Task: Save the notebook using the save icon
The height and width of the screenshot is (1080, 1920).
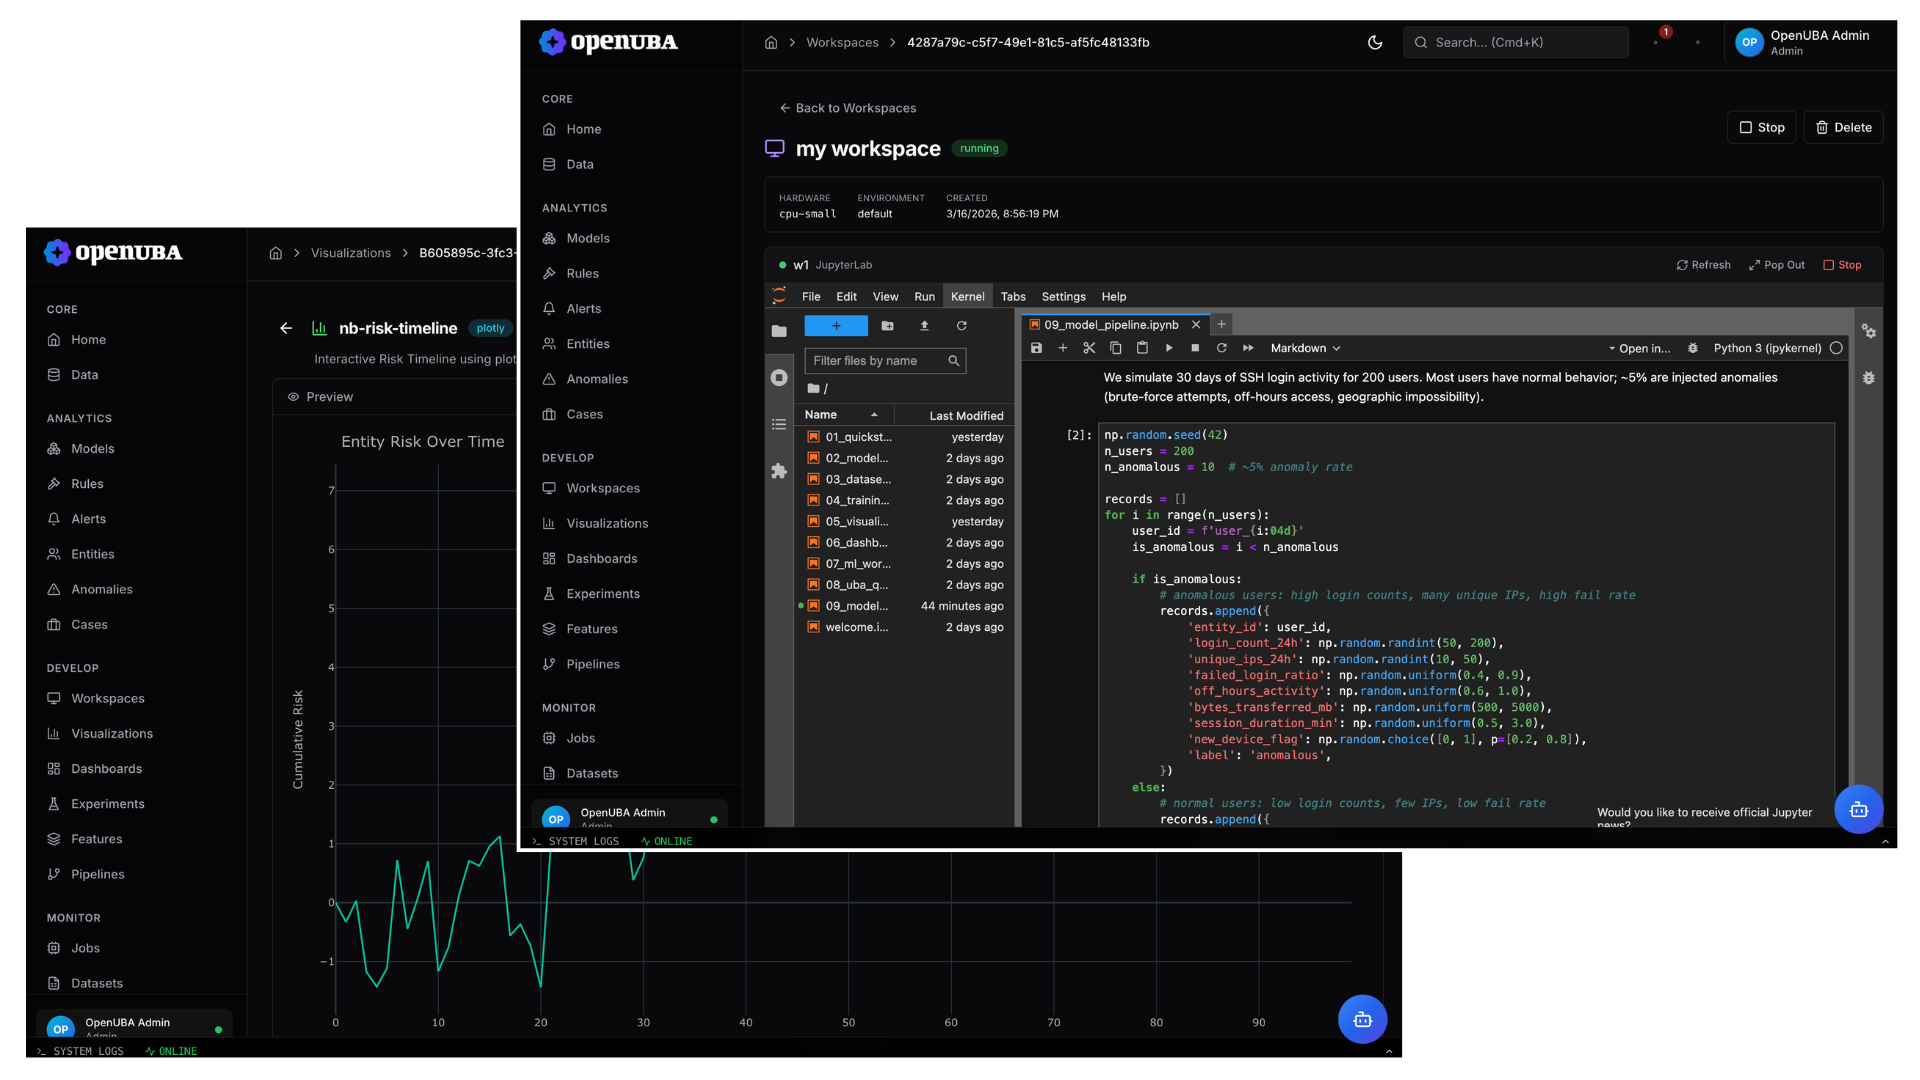Action: click(1037, 348)
